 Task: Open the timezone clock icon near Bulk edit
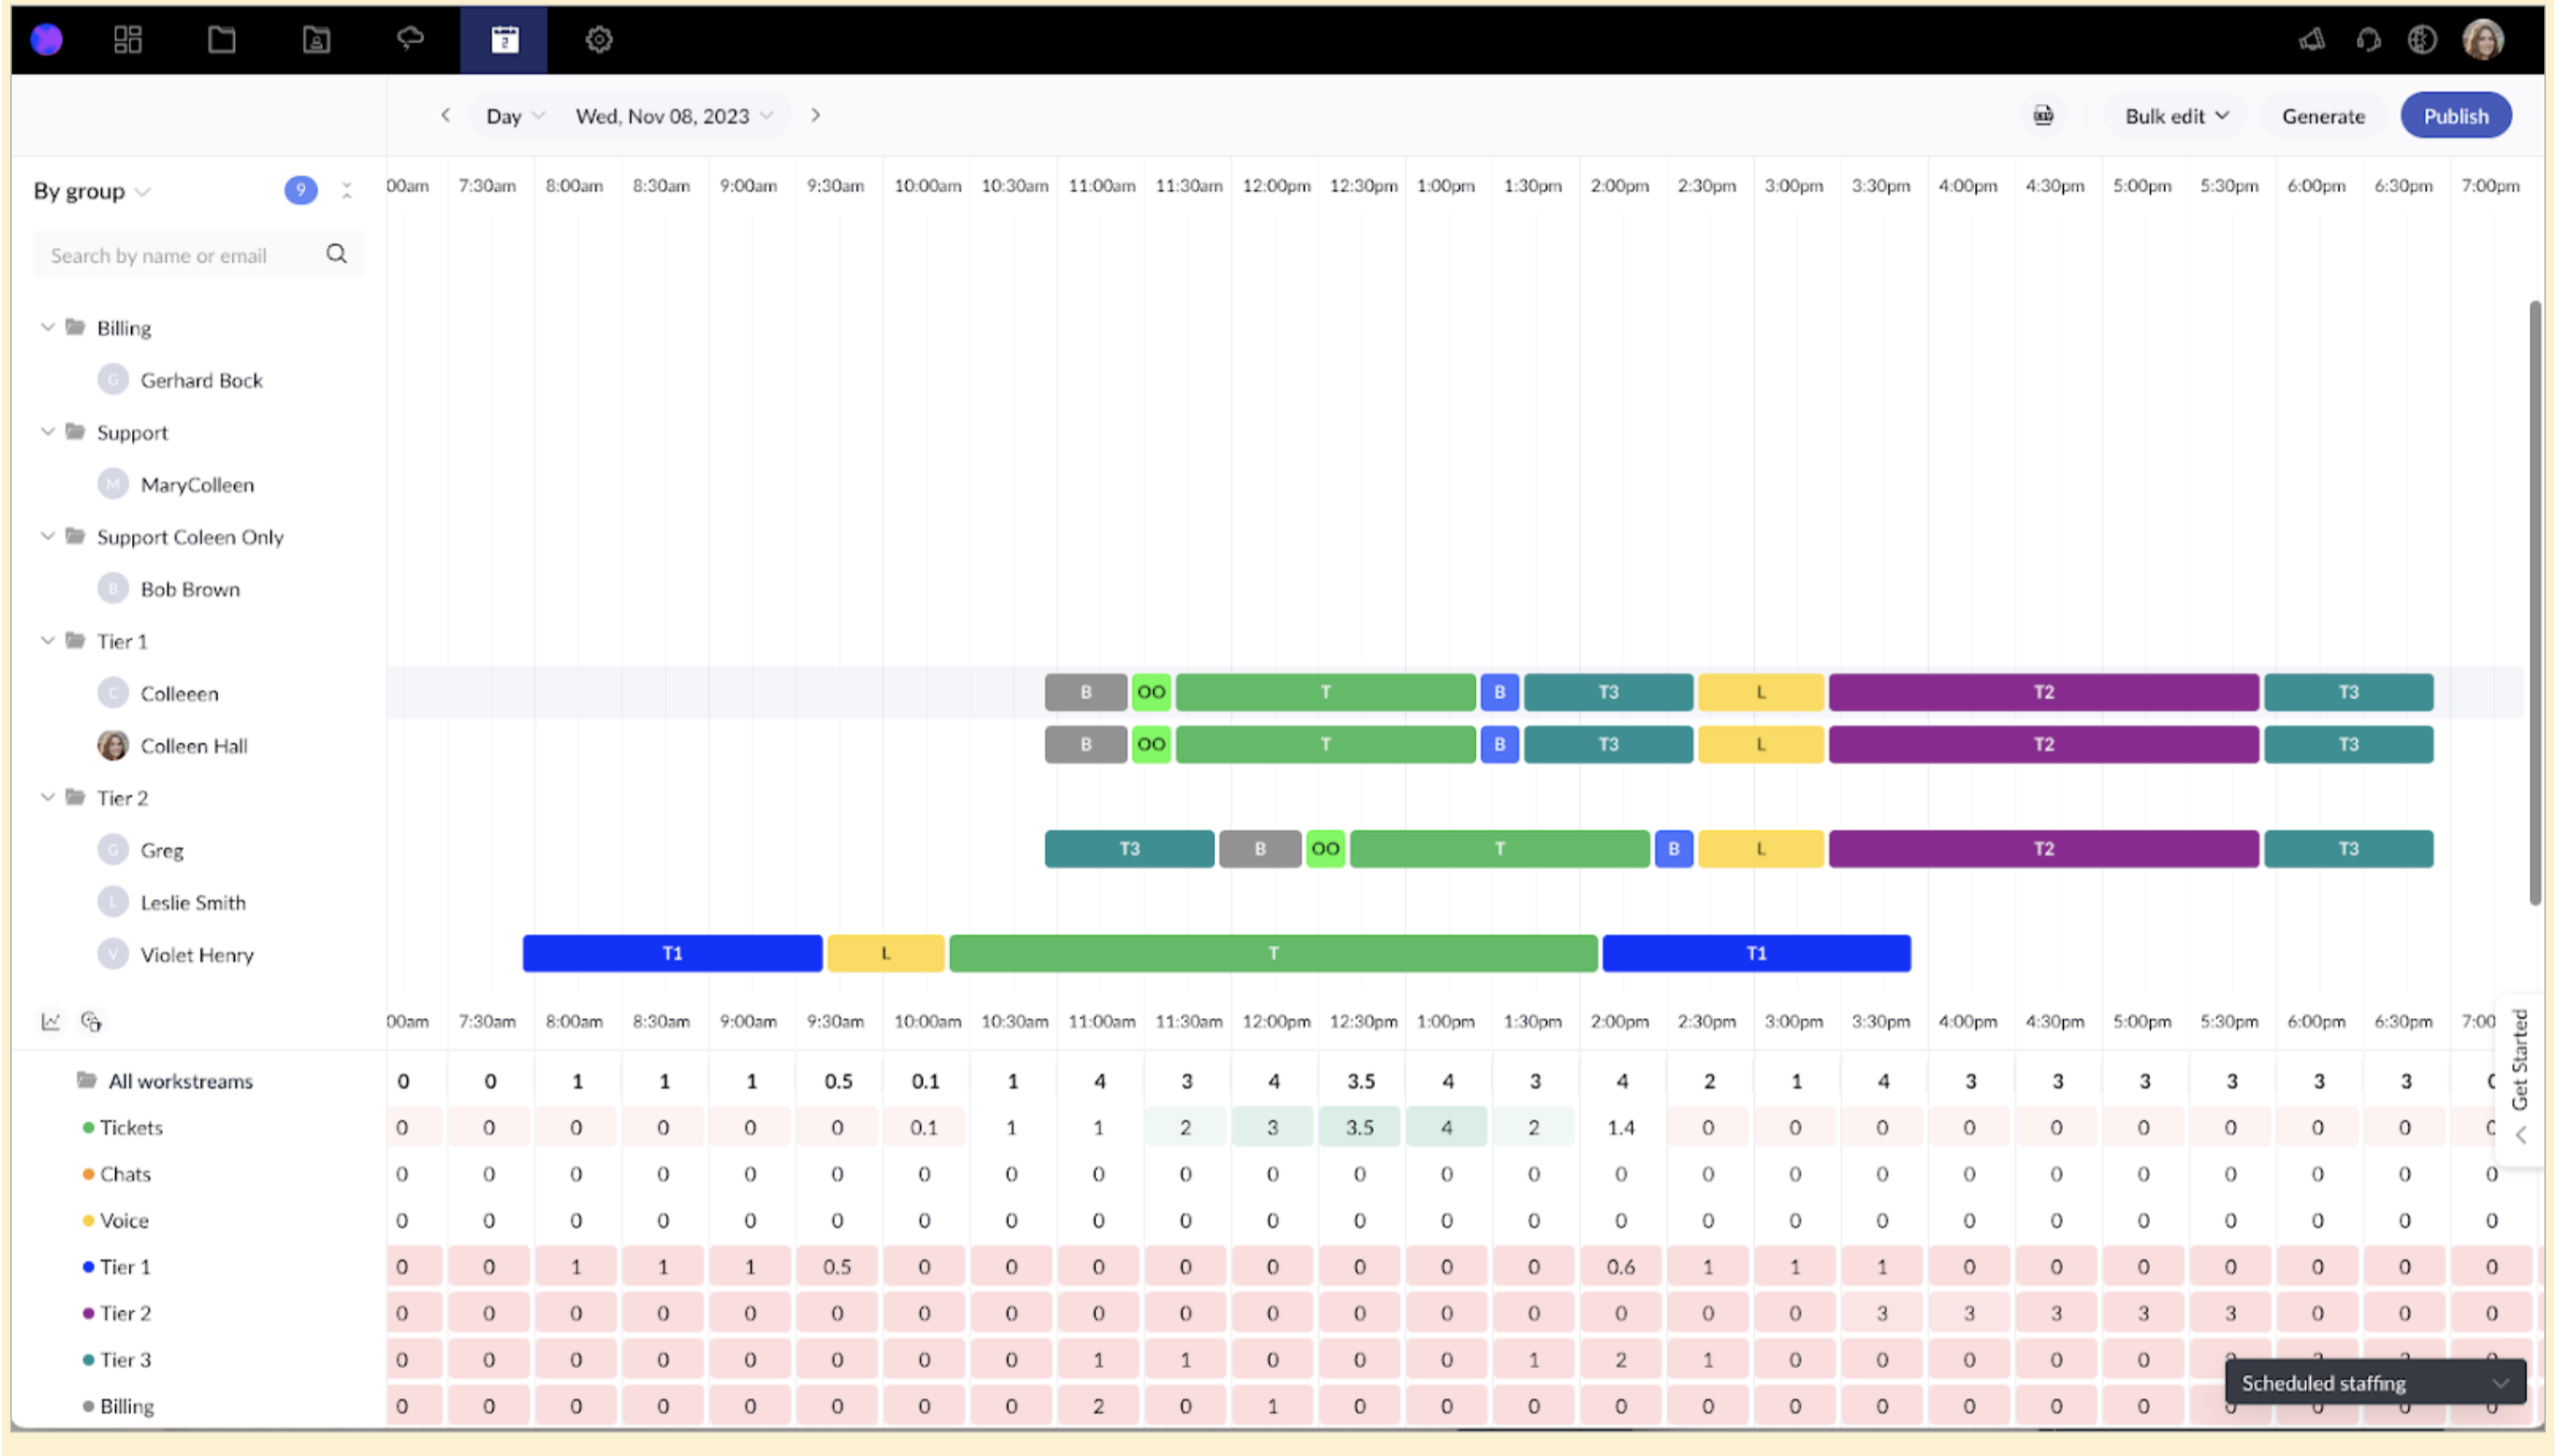tap(2043, 115)
